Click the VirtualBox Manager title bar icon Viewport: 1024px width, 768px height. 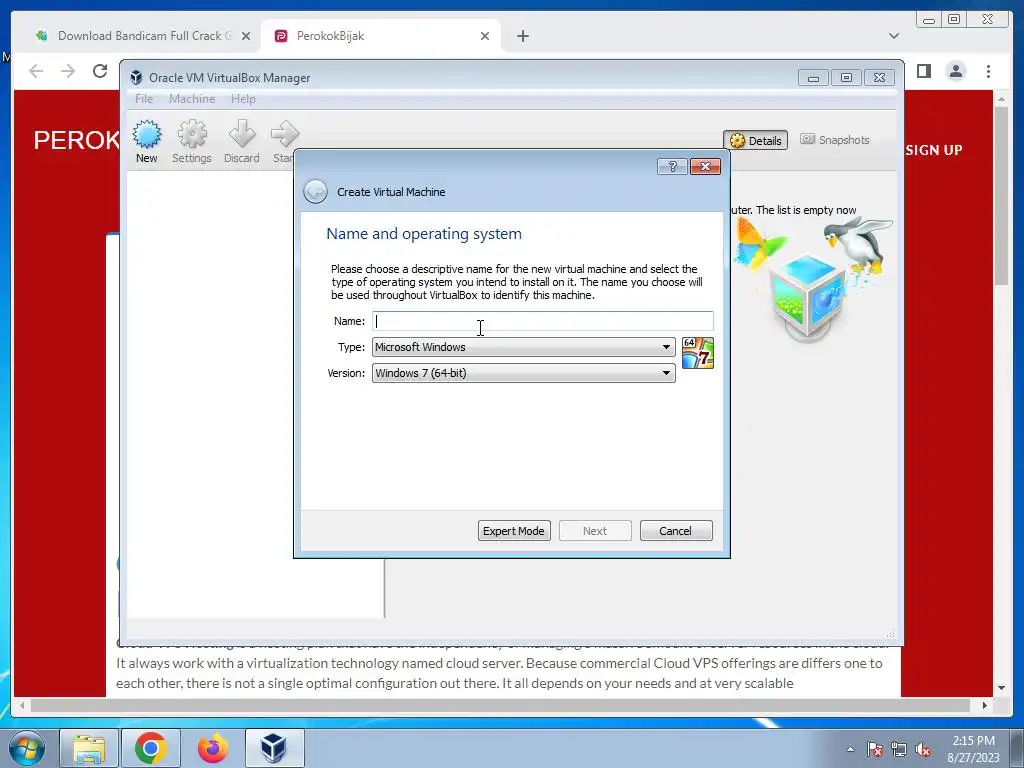[x=136, y=78]
